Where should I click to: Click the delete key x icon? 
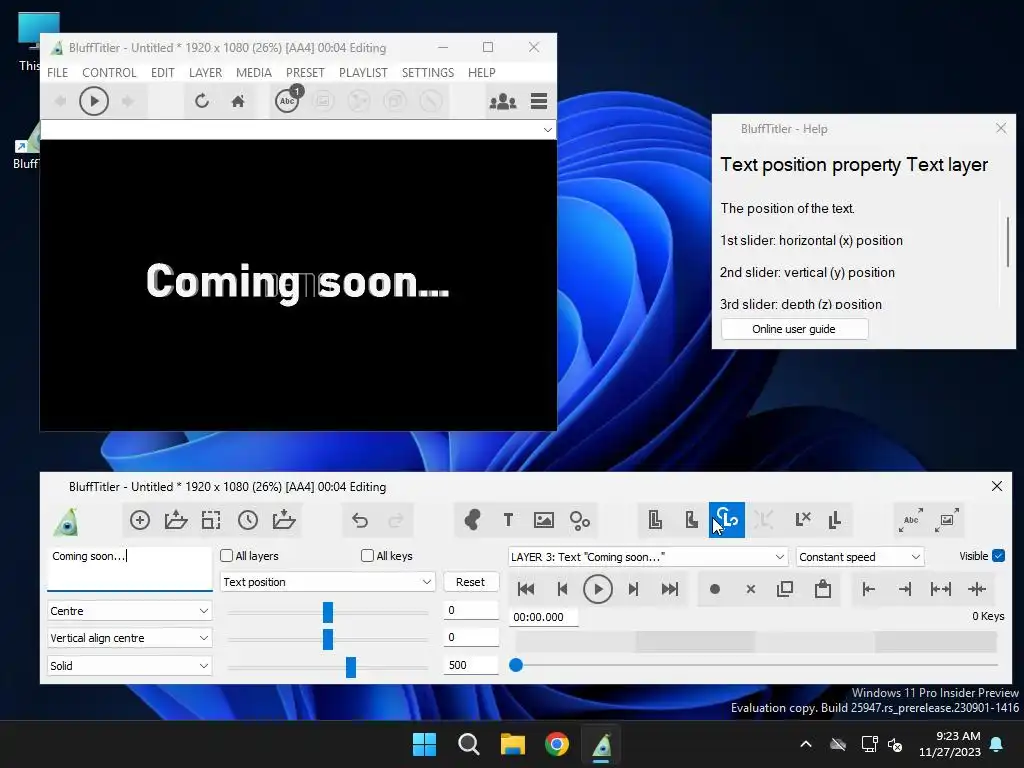click(750, 590)
